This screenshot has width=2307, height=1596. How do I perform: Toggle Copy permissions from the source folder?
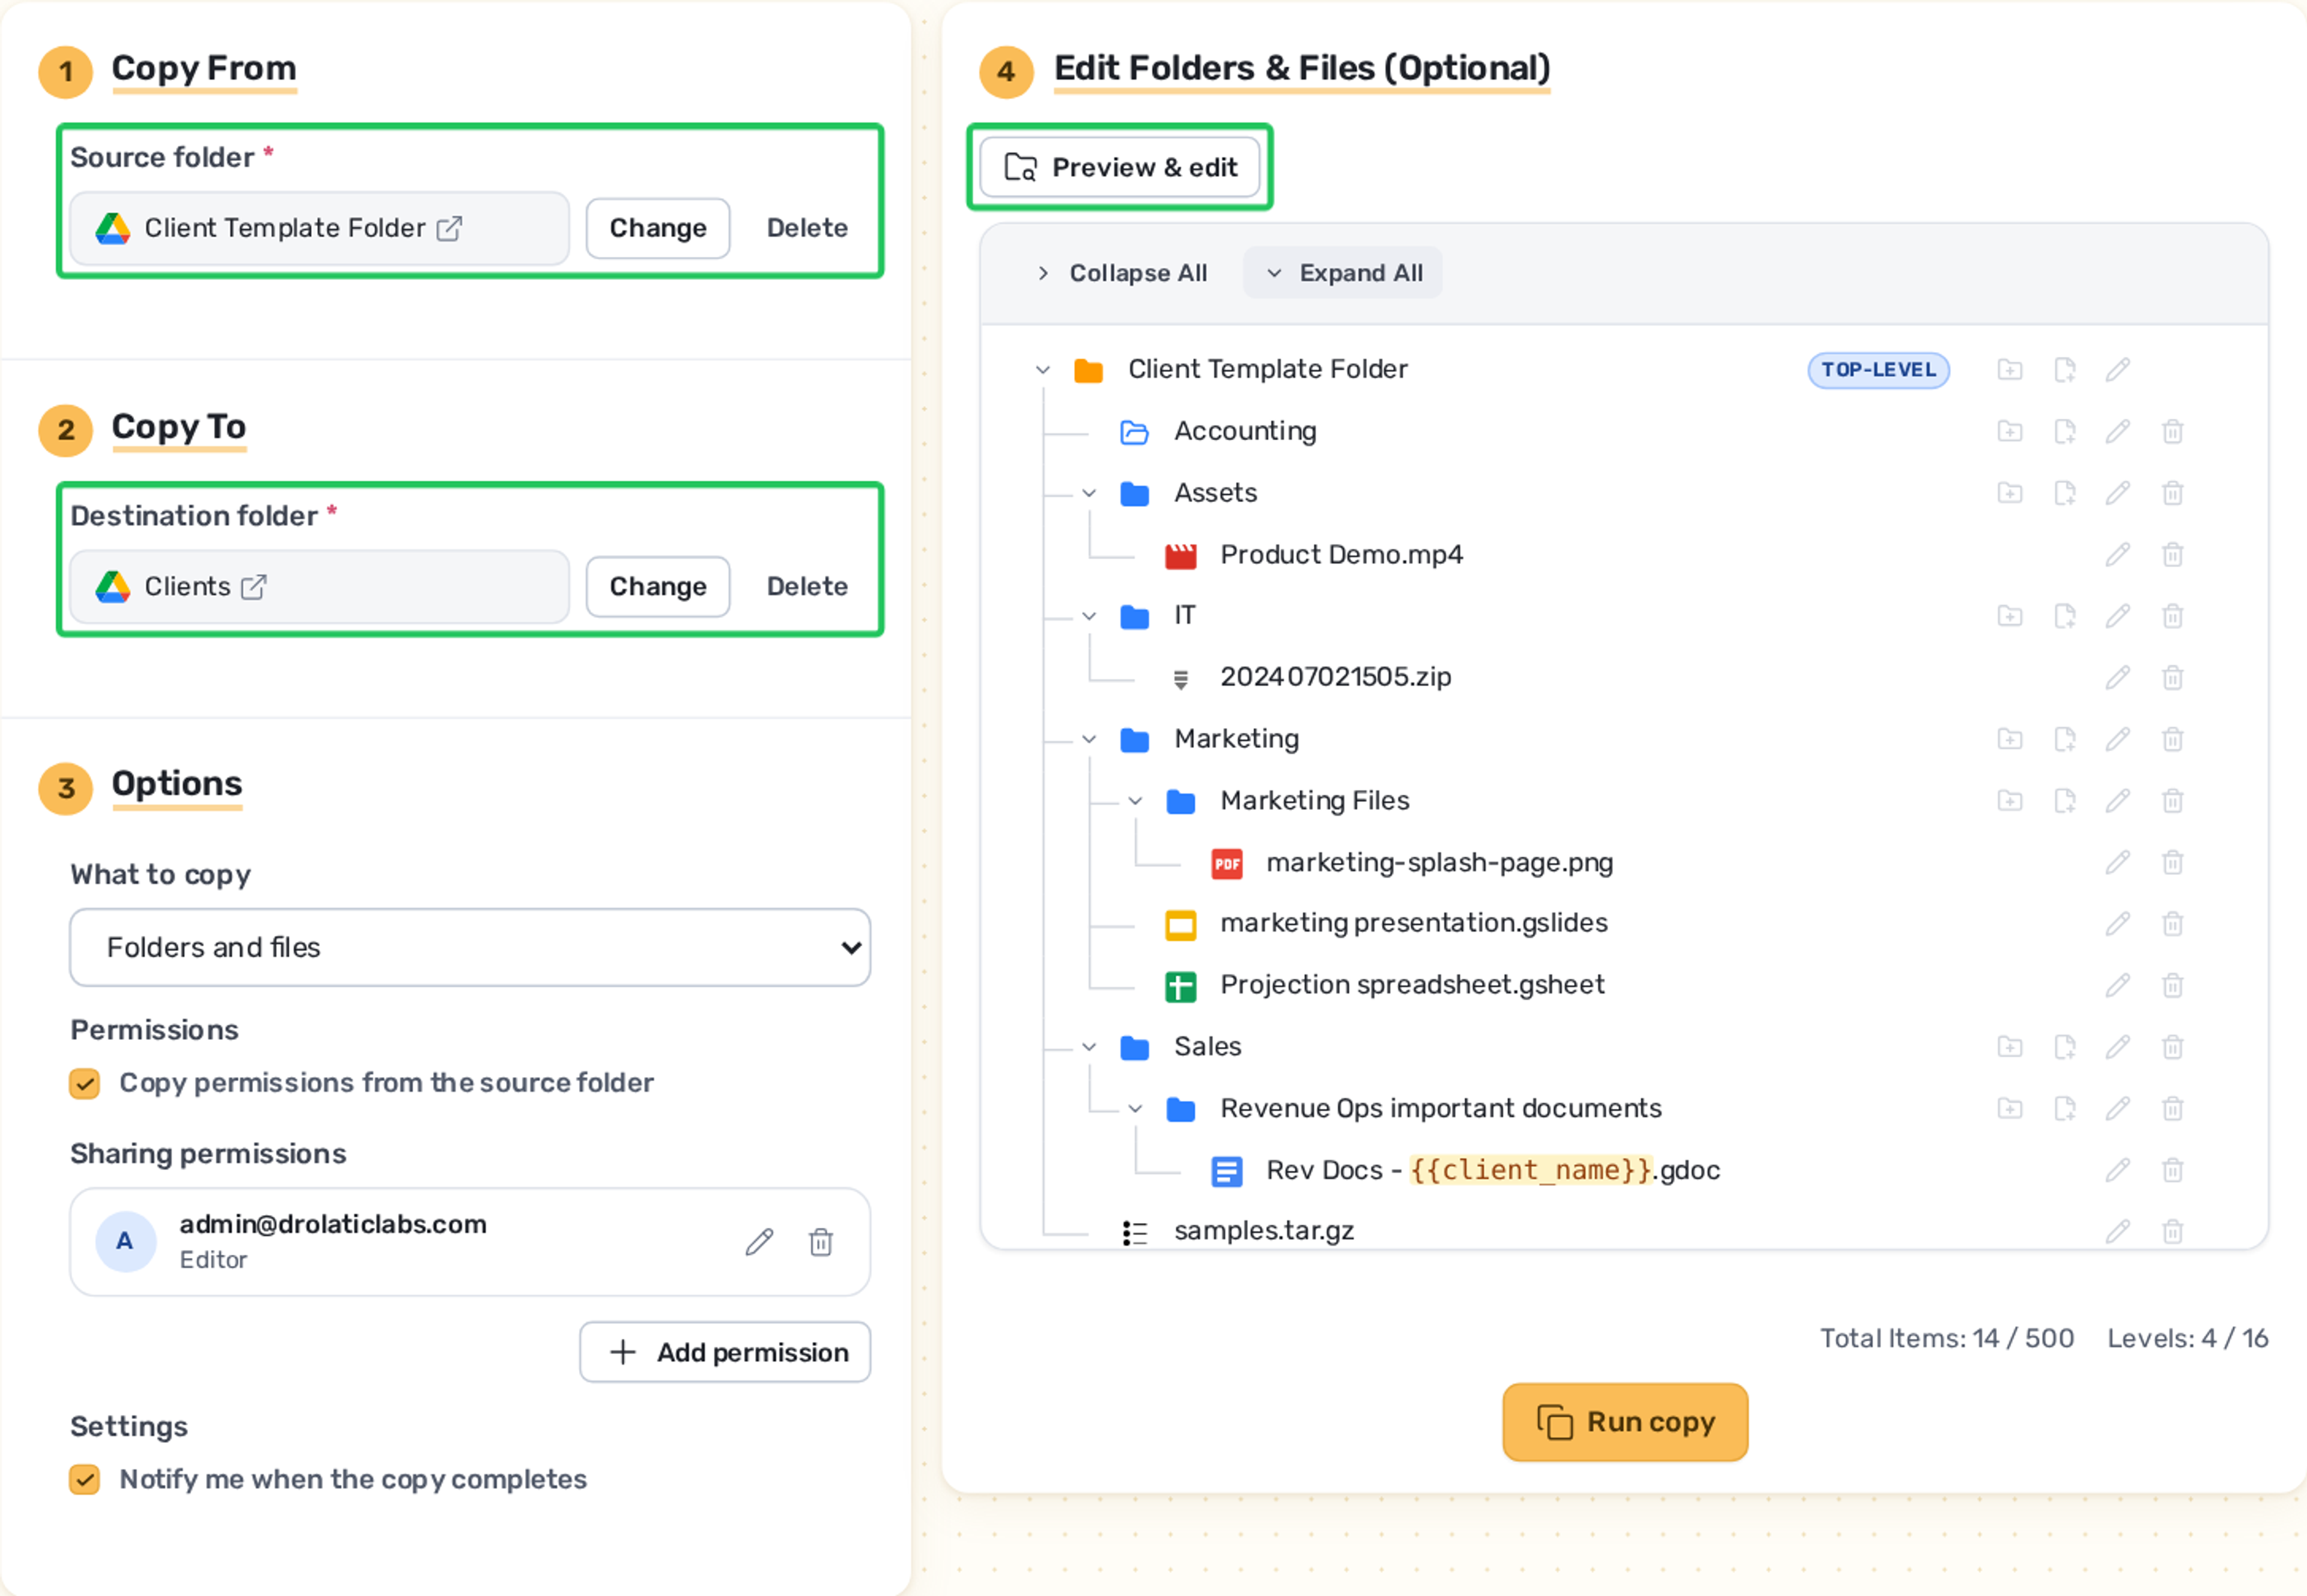(x=85, y=1083)
